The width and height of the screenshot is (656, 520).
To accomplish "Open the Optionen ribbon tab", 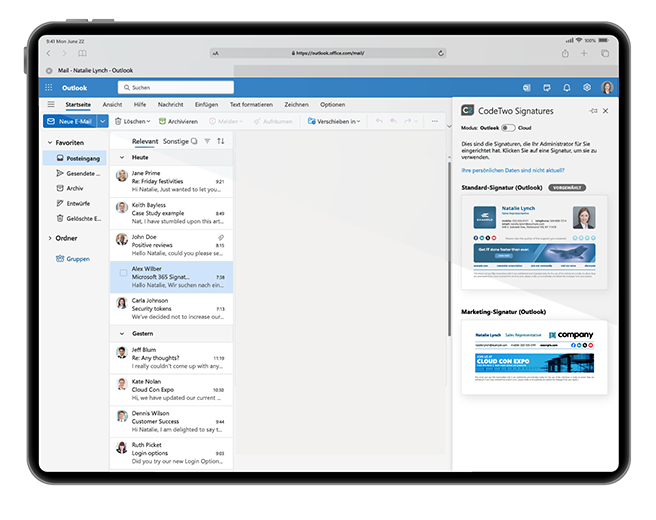I will point(333,105).
